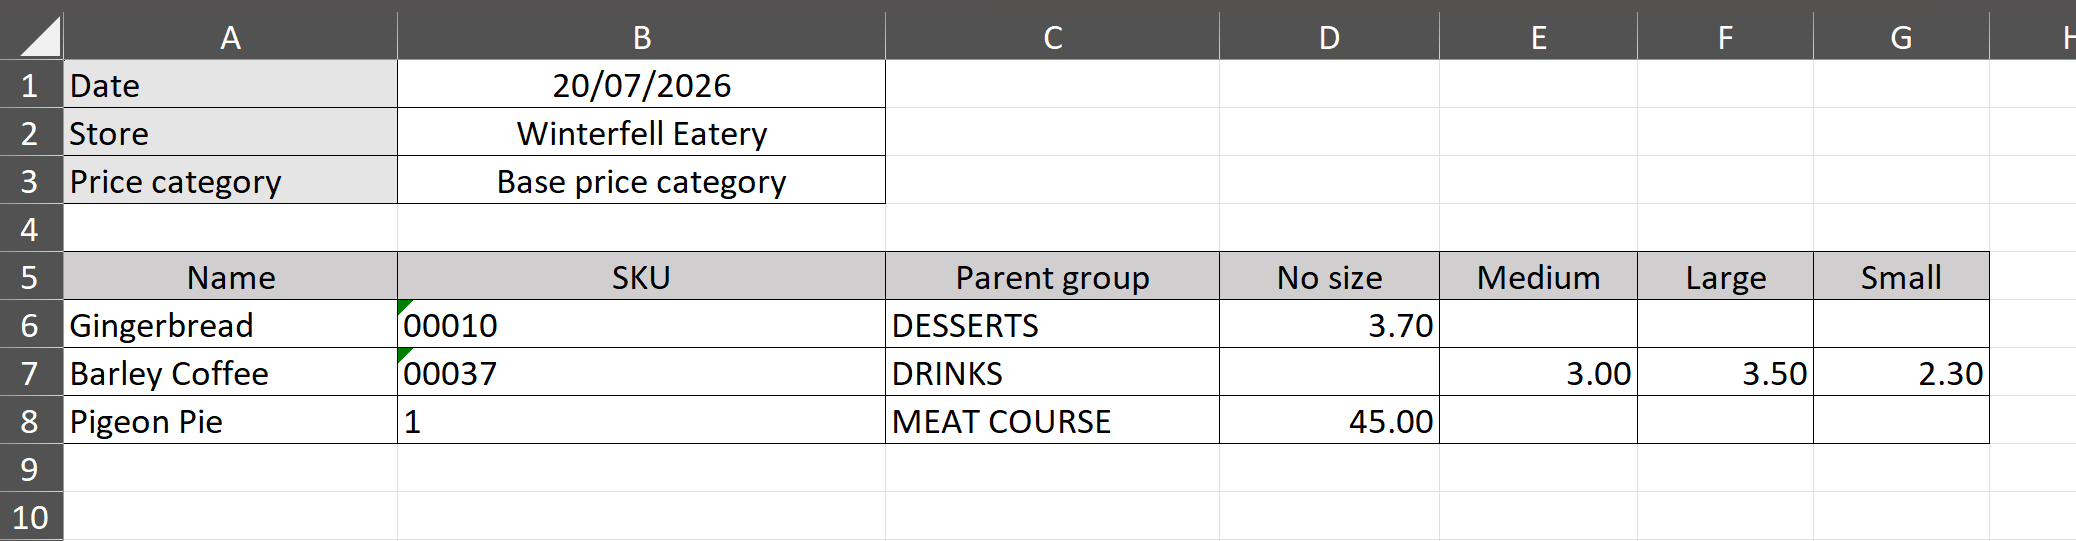The image size is (2076, 541).
Task: Click the select-all corner triangle
Action: coord(40,36)
